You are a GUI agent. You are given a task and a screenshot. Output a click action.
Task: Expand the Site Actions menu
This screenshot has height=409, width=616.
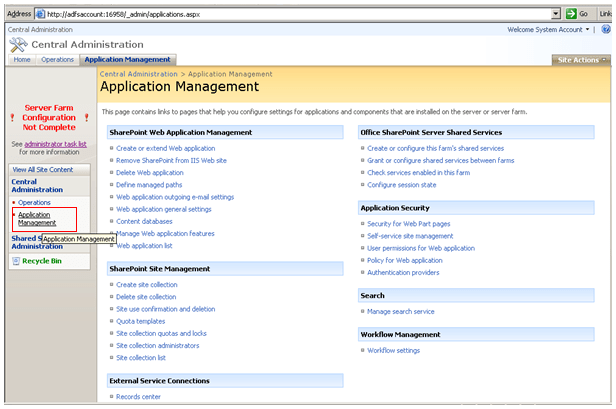coord(579,60)
